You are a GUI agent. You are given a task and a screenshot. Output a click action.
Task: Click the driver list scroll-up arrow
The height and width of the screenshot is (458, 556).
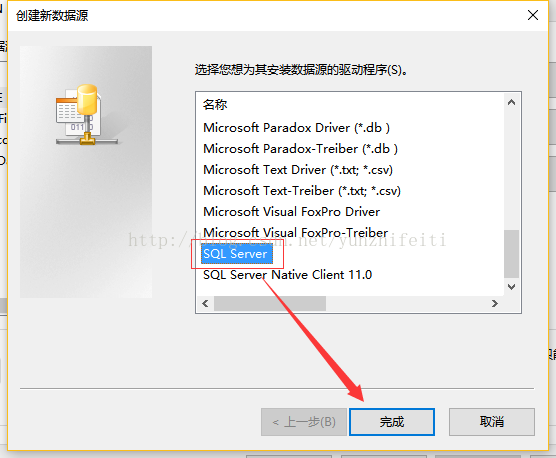click(x=511, y=102)
